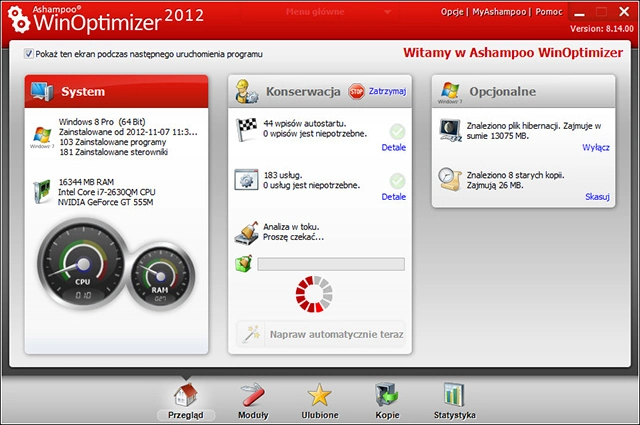The image size is (640, 425).
Task: Click the System monitor icon
Action: tap(42, 91)
